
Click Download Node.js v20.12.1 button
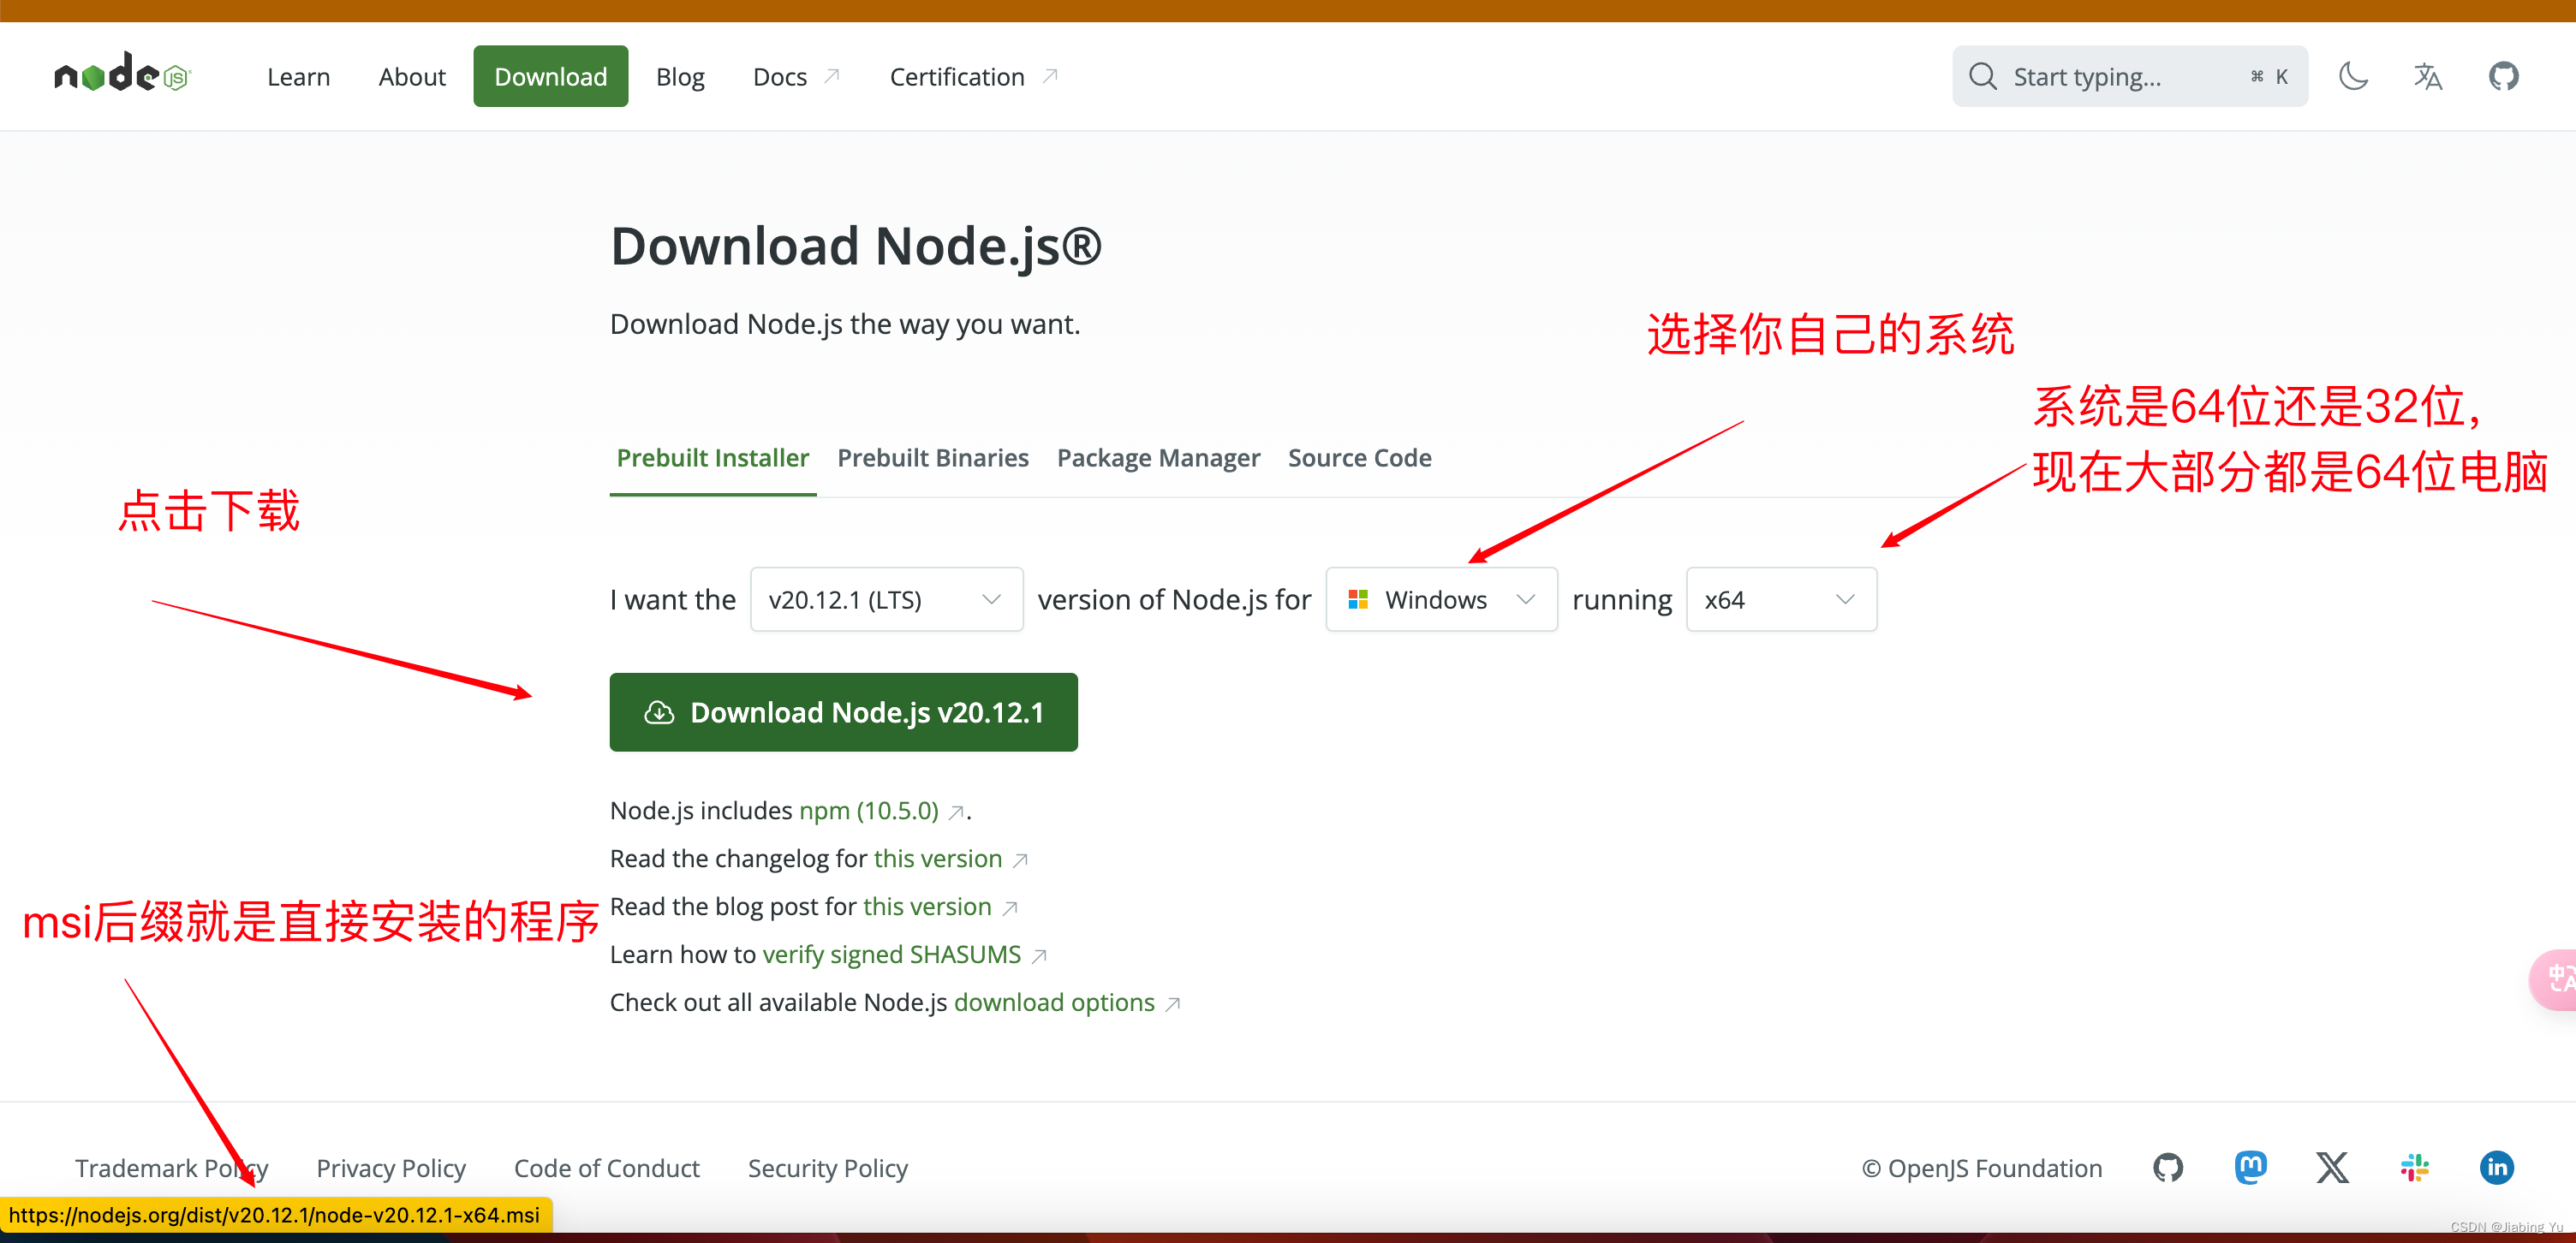coord(843,712)
